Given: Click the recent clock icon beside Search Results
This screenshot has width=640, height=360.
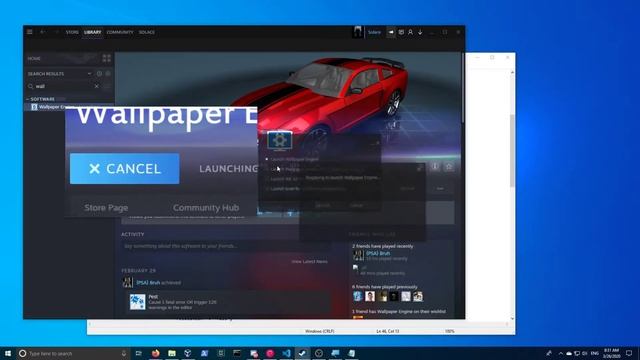Looking at the screenshot, I should 99,74.
